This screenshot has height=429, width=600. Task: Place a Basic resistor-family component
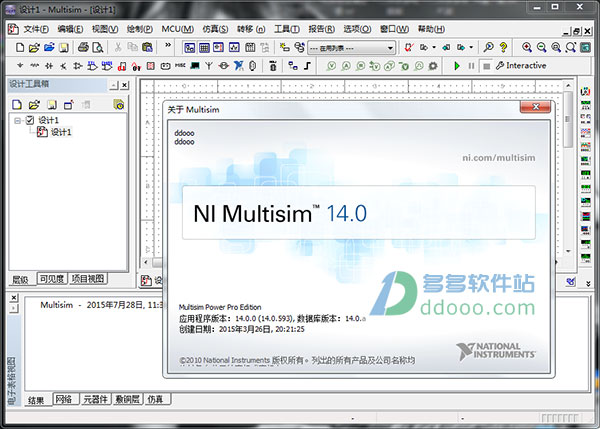(34, 66)
